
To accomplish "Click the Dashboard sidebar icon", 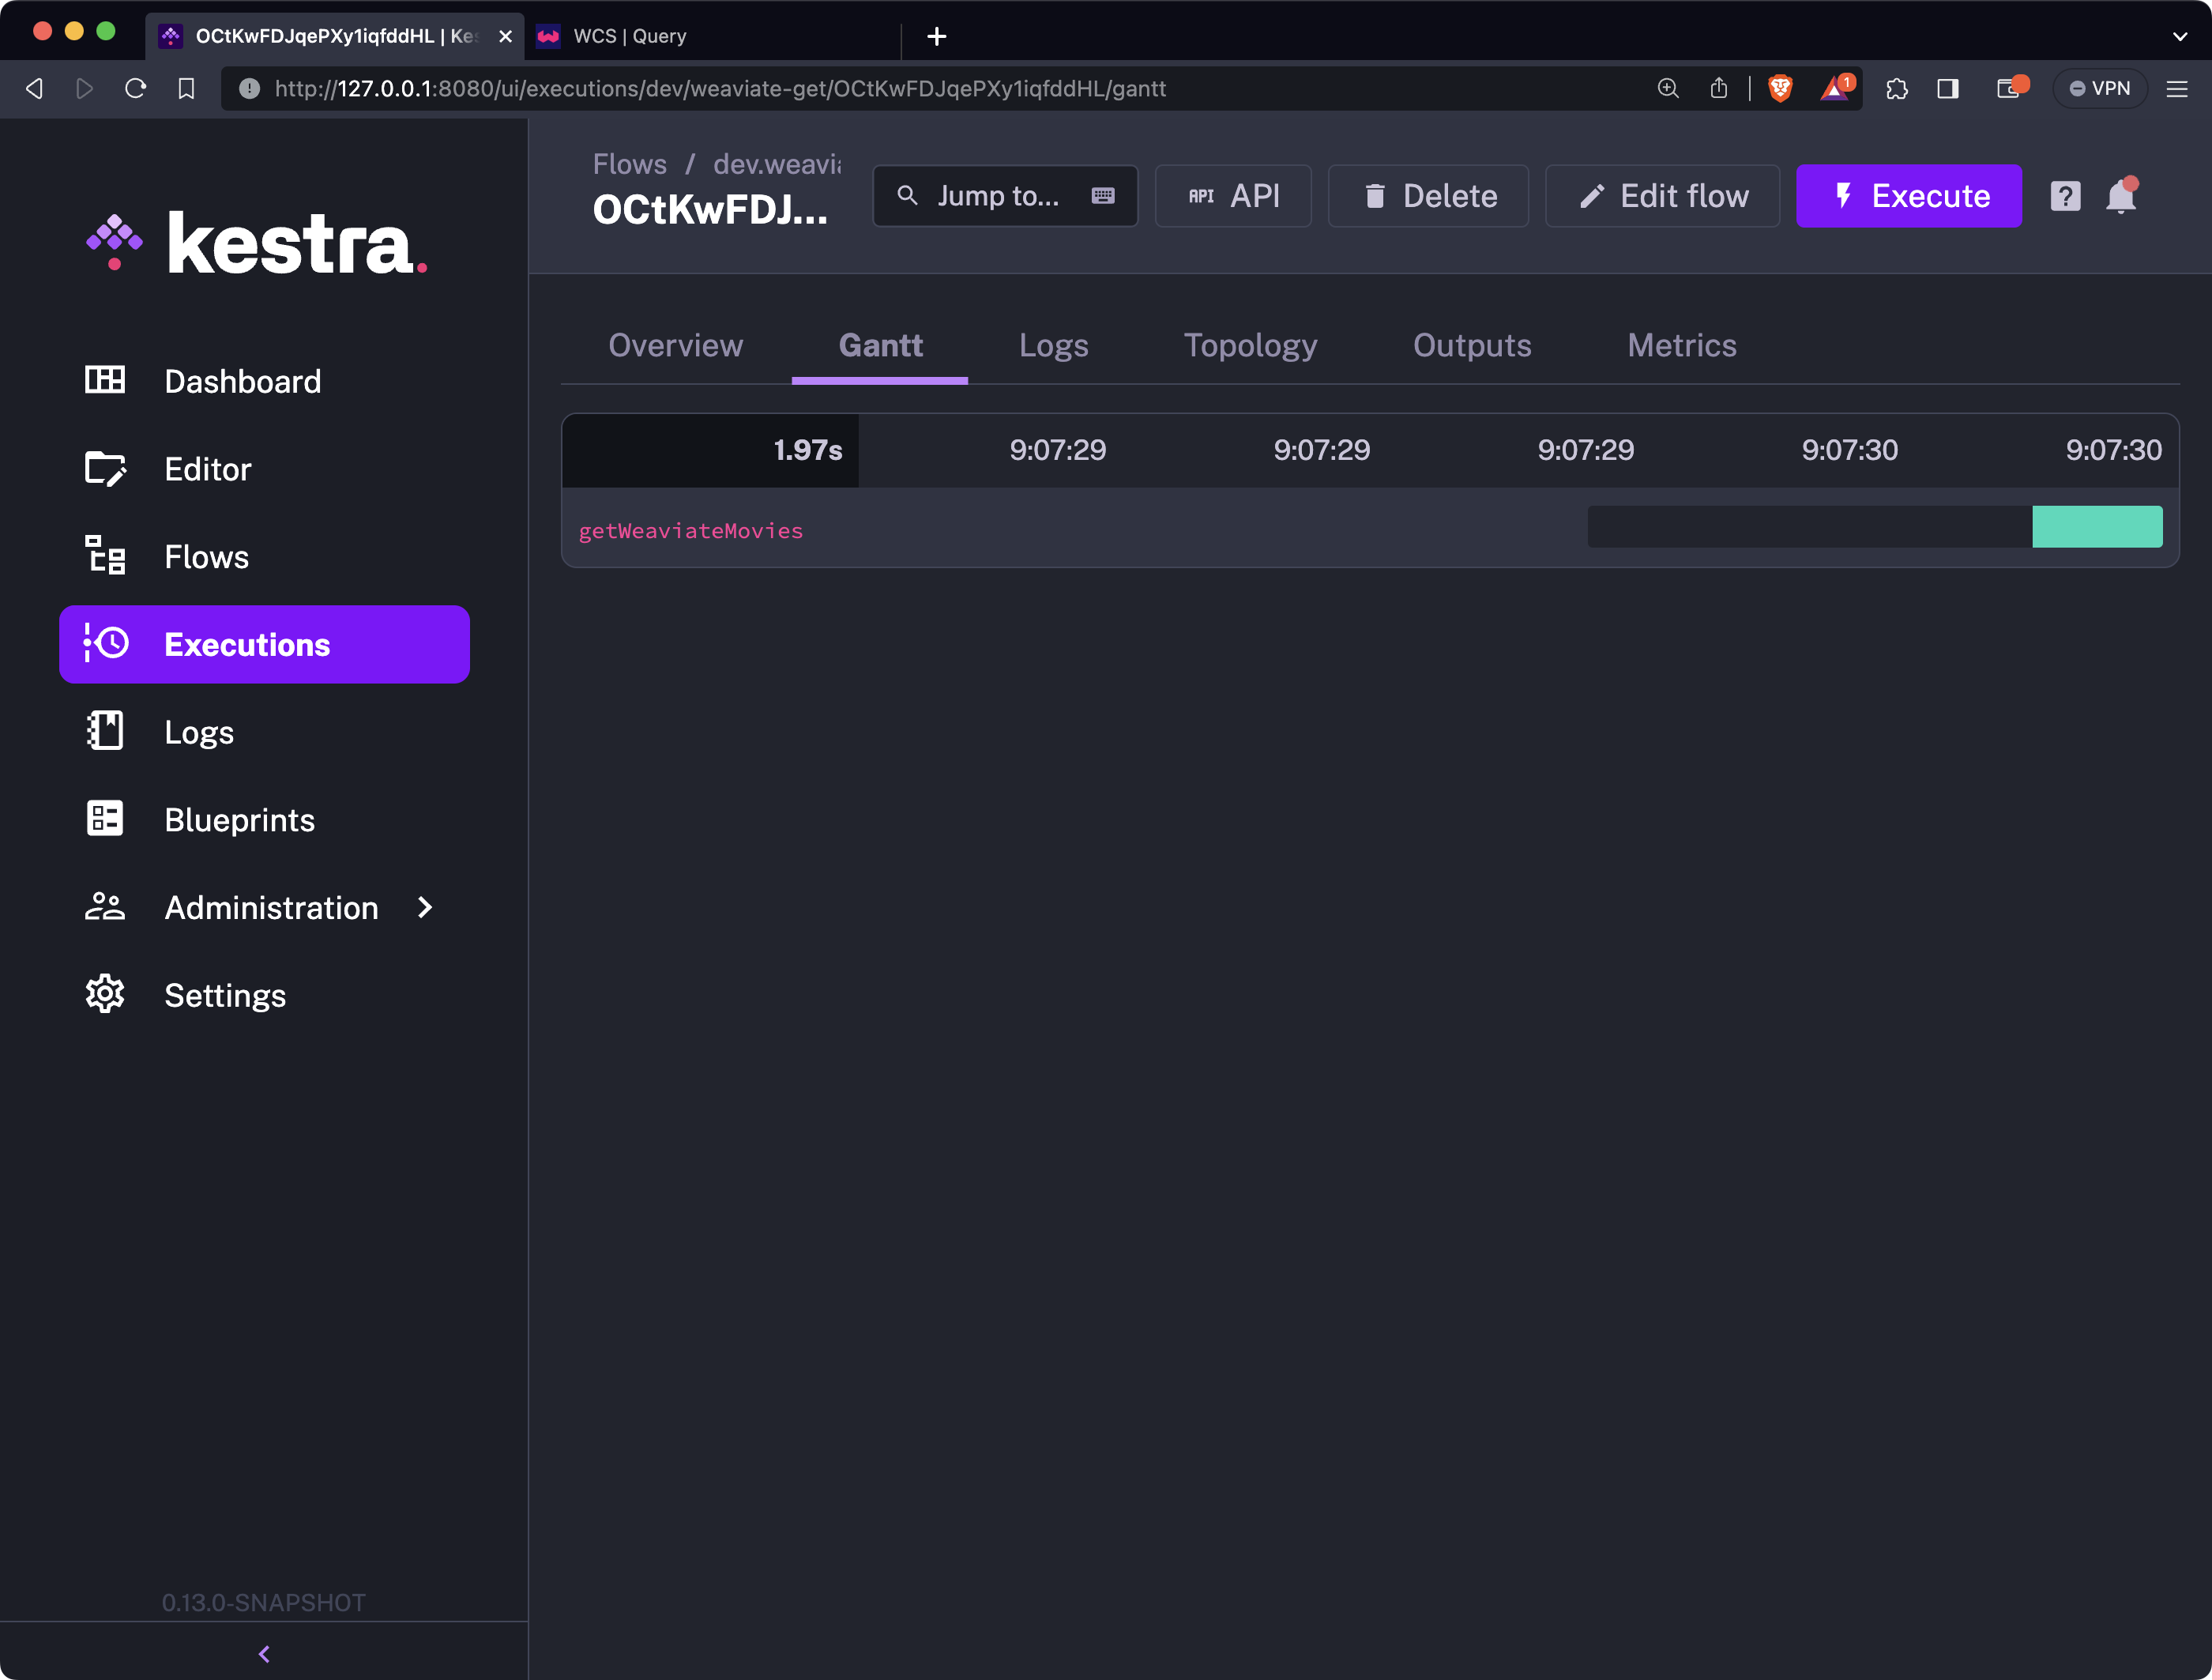I will click(105, 380).
